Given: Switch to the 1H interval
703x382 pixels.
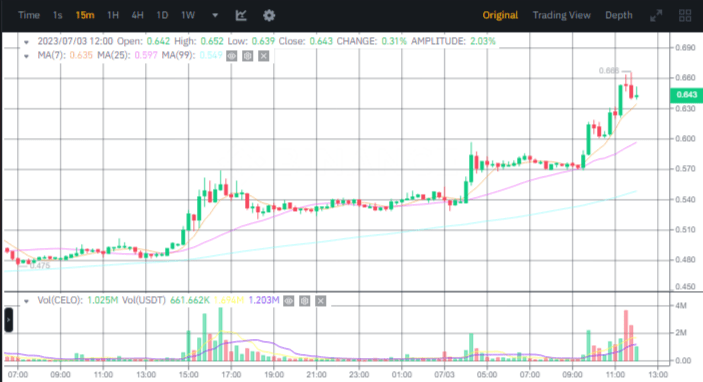Looking at the screenshot, I should [113, 15].
